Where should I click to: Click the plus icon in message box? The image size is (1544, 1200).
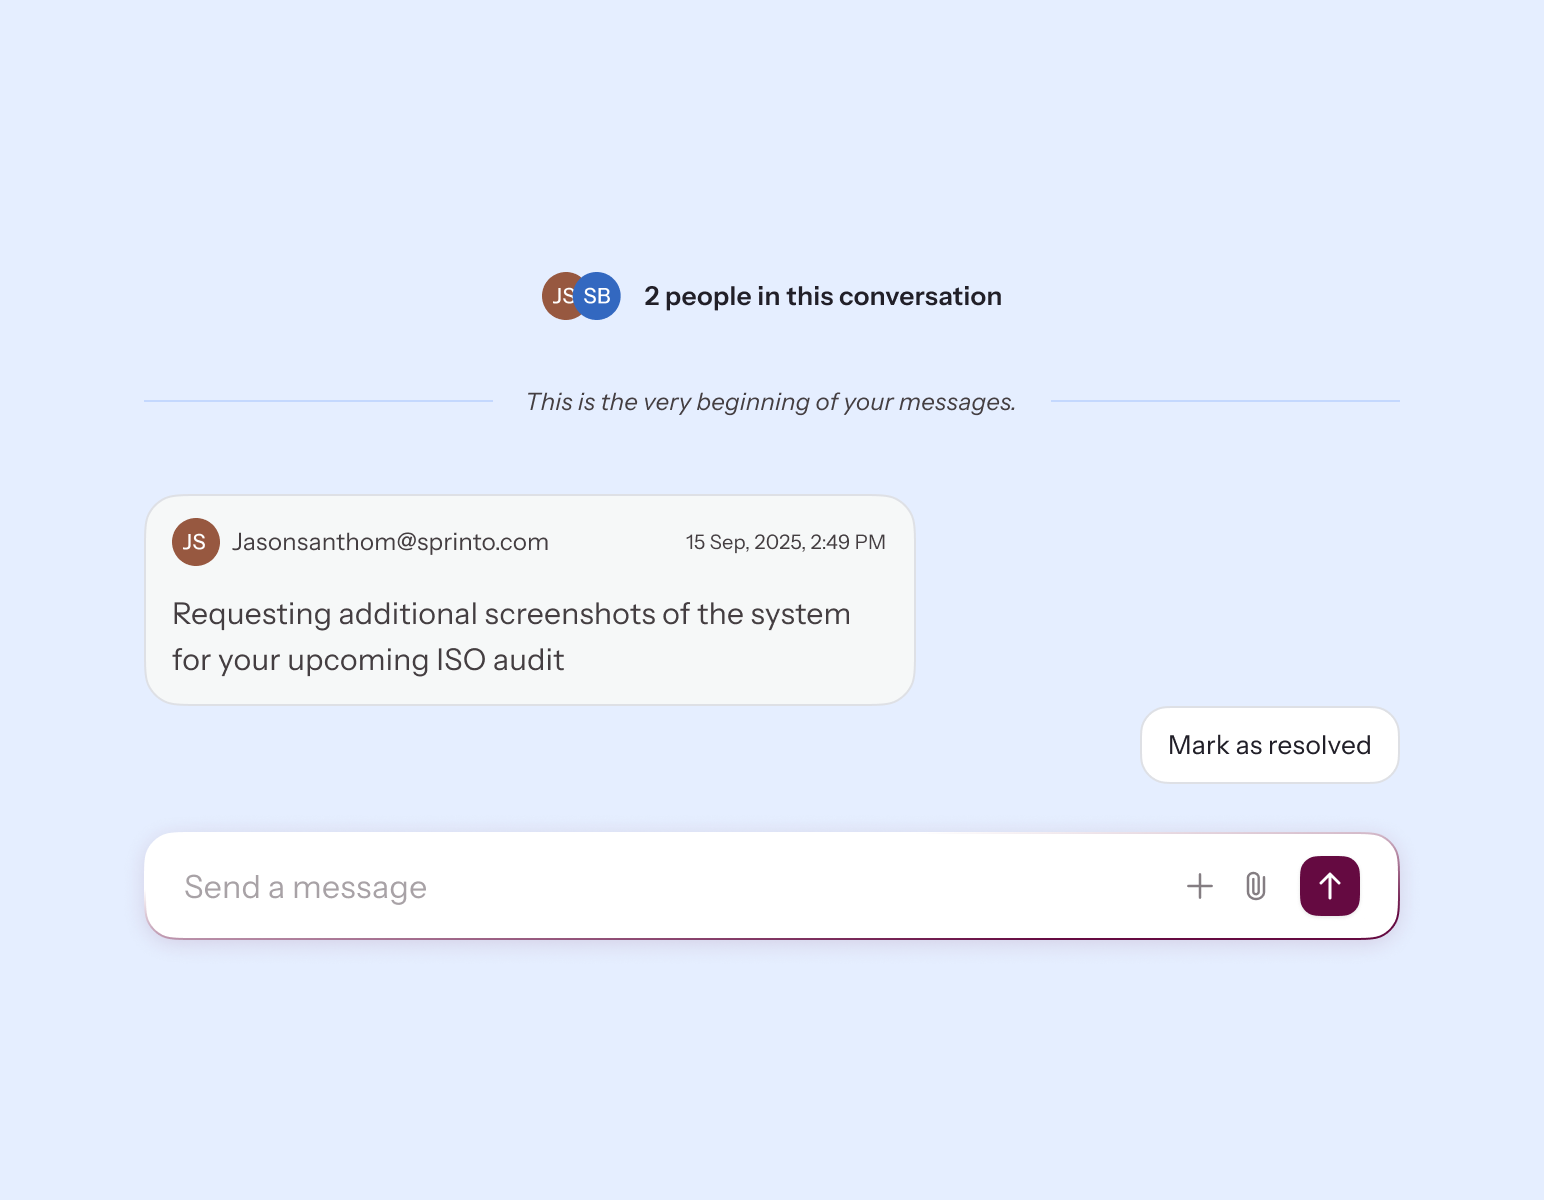coord(1199,886)
